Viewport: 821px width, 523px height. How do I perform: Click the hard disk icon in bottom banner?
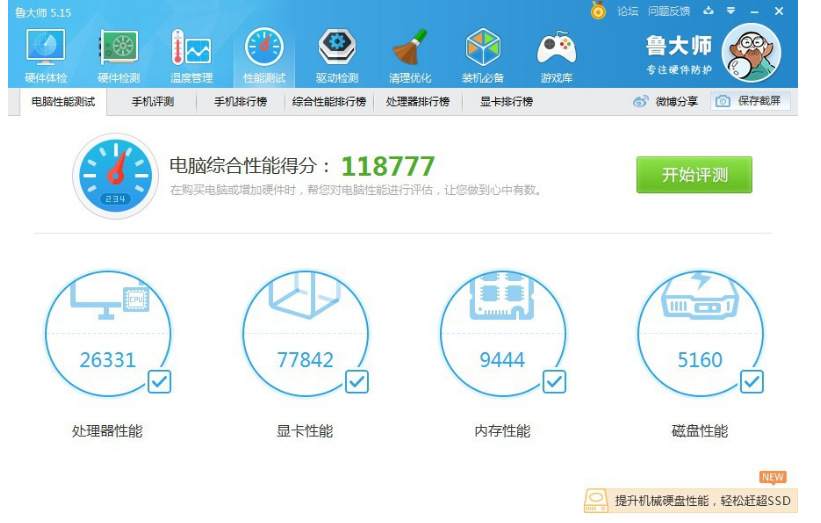coord(596,501)
